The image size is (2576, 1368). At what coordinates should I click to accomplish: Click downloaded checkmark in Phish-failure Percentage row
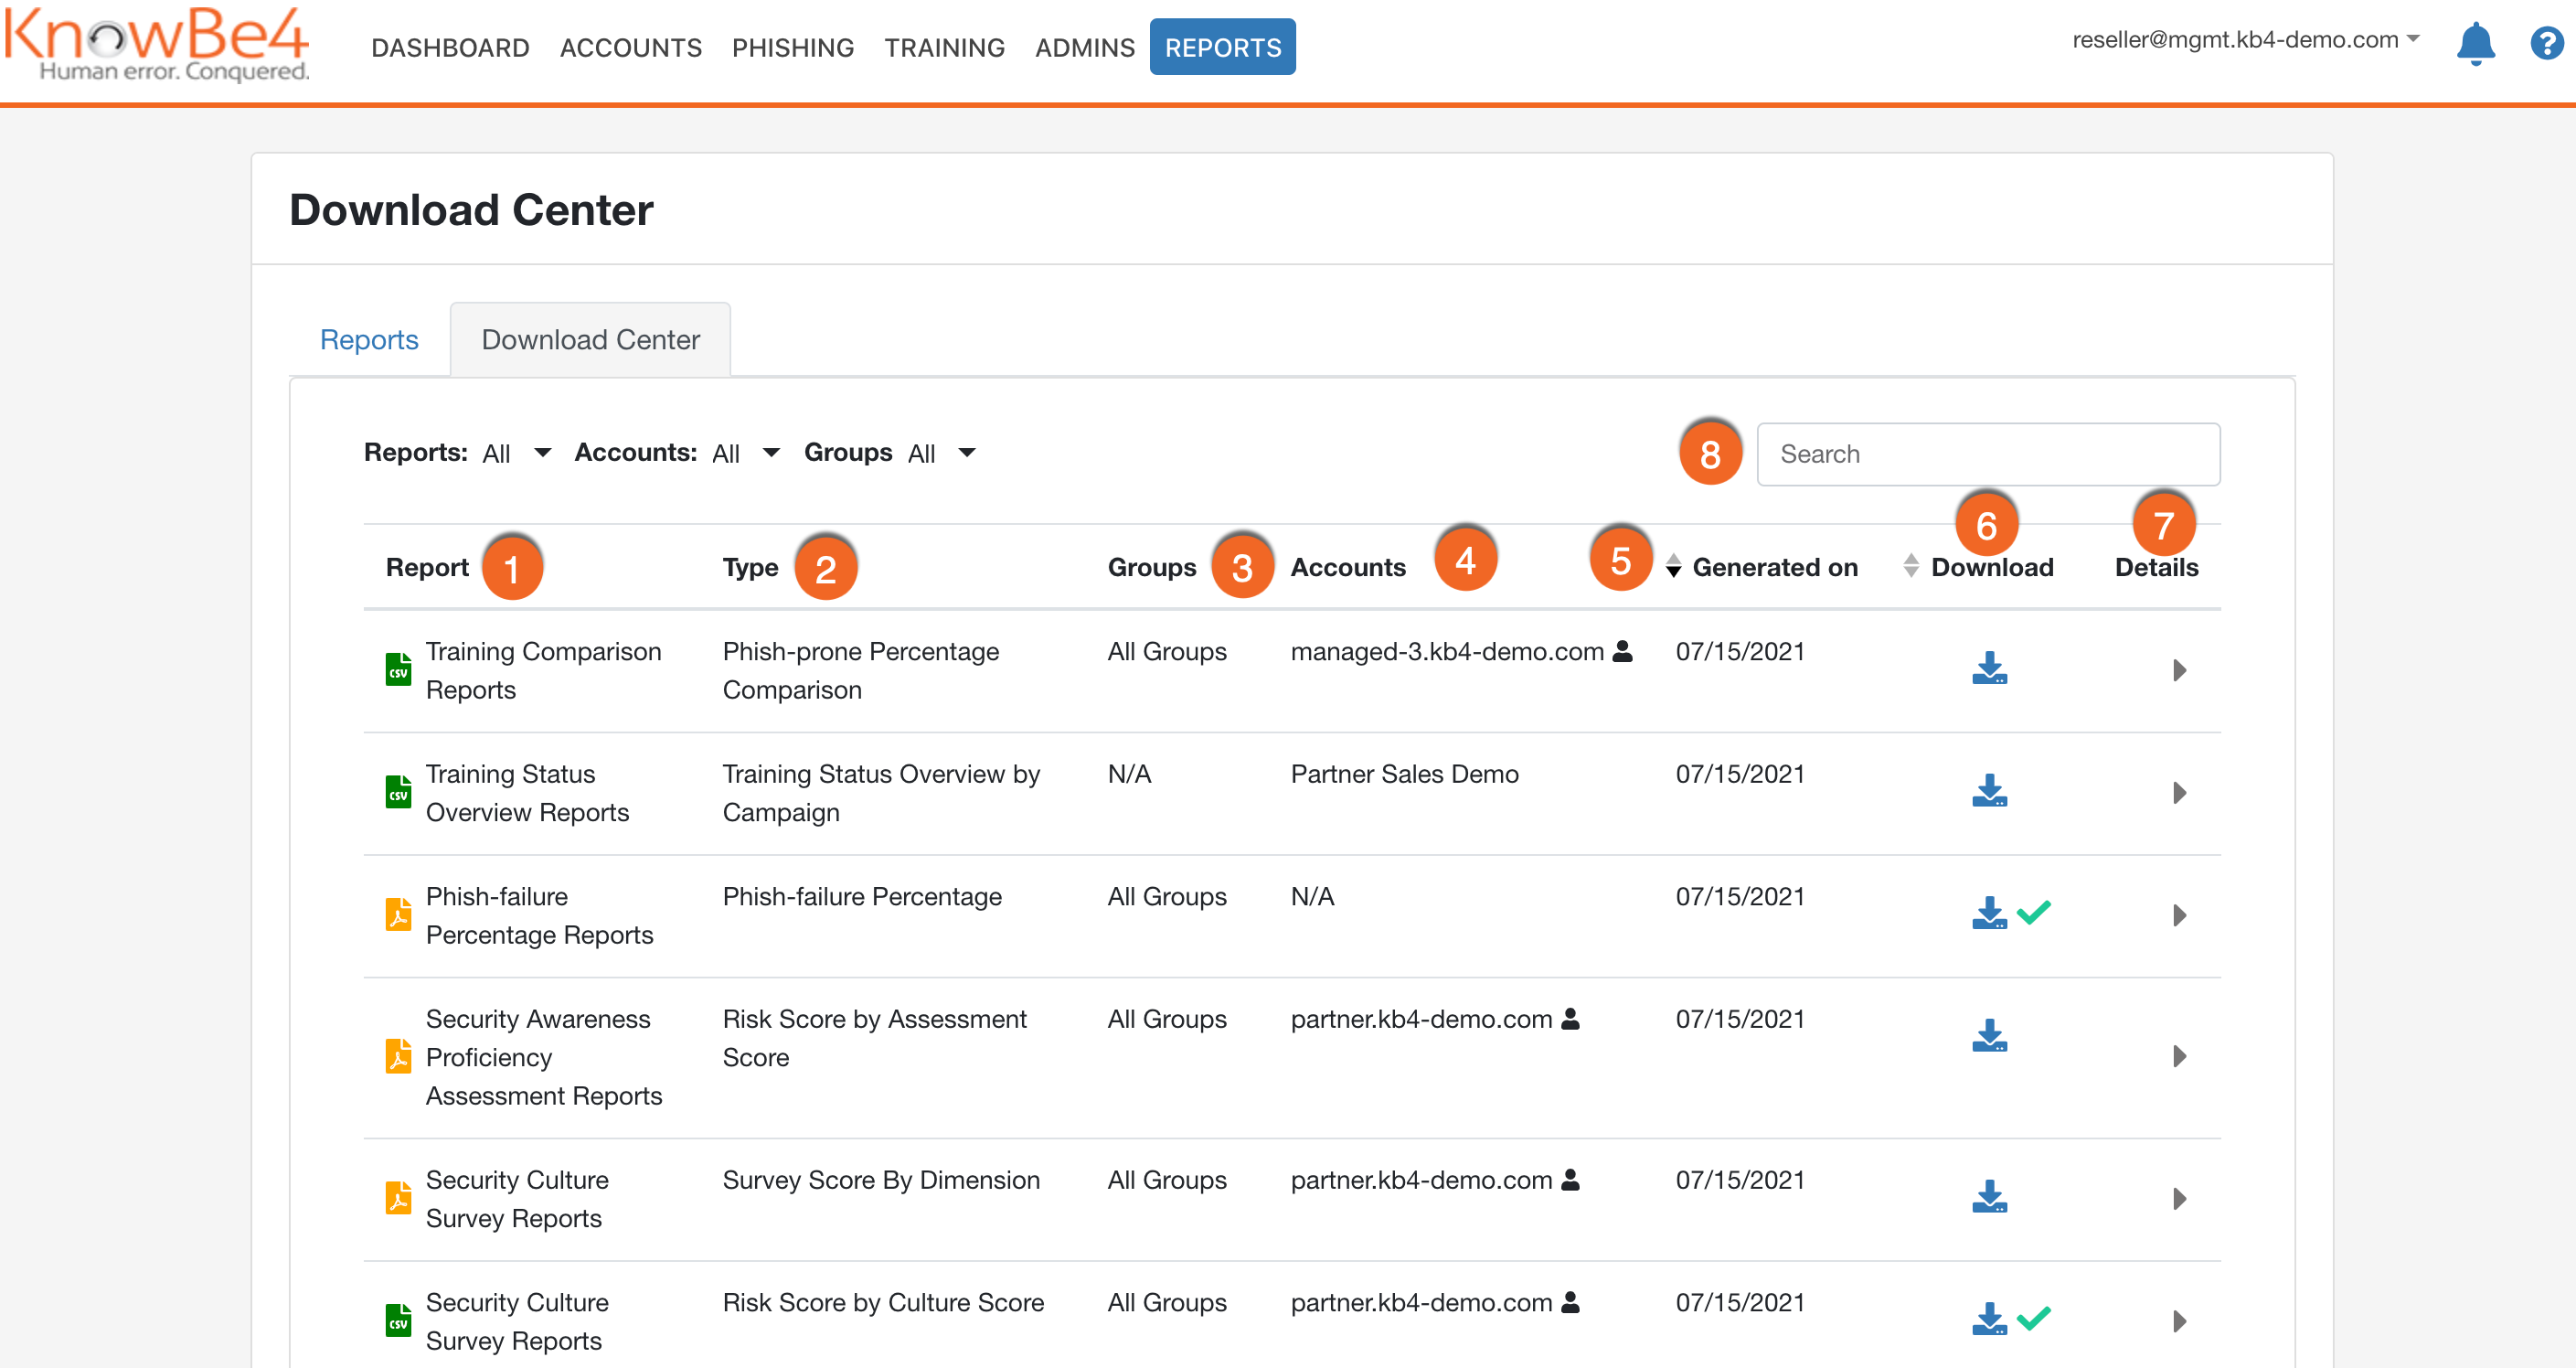coord(2033,912)
